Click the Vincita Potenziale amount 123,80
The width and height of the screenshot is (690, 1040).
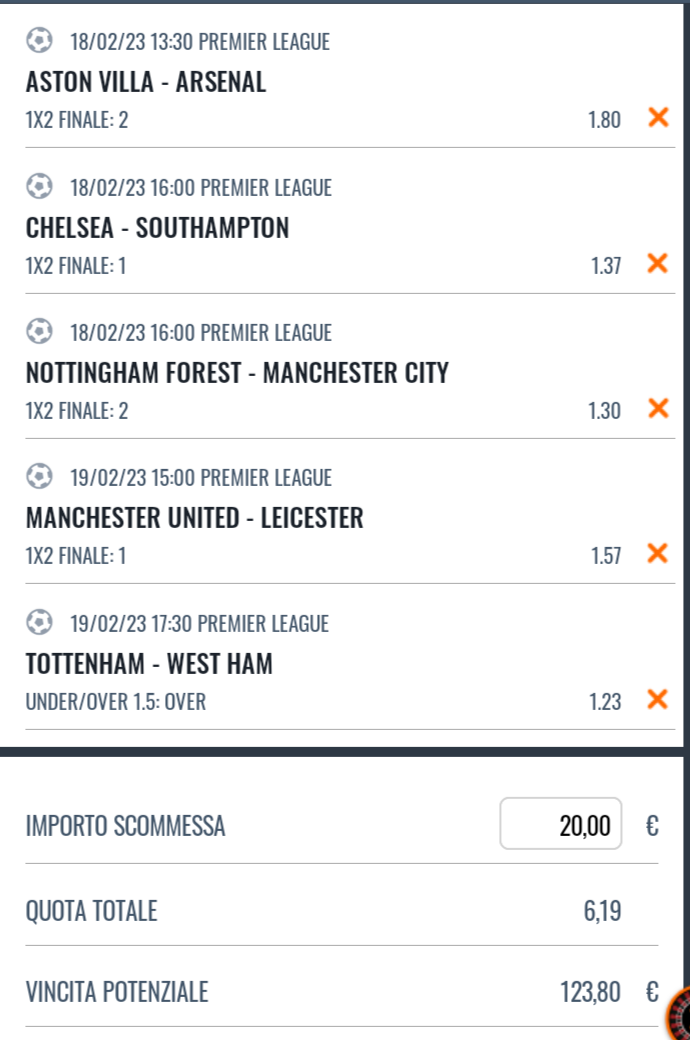(590, 992)
